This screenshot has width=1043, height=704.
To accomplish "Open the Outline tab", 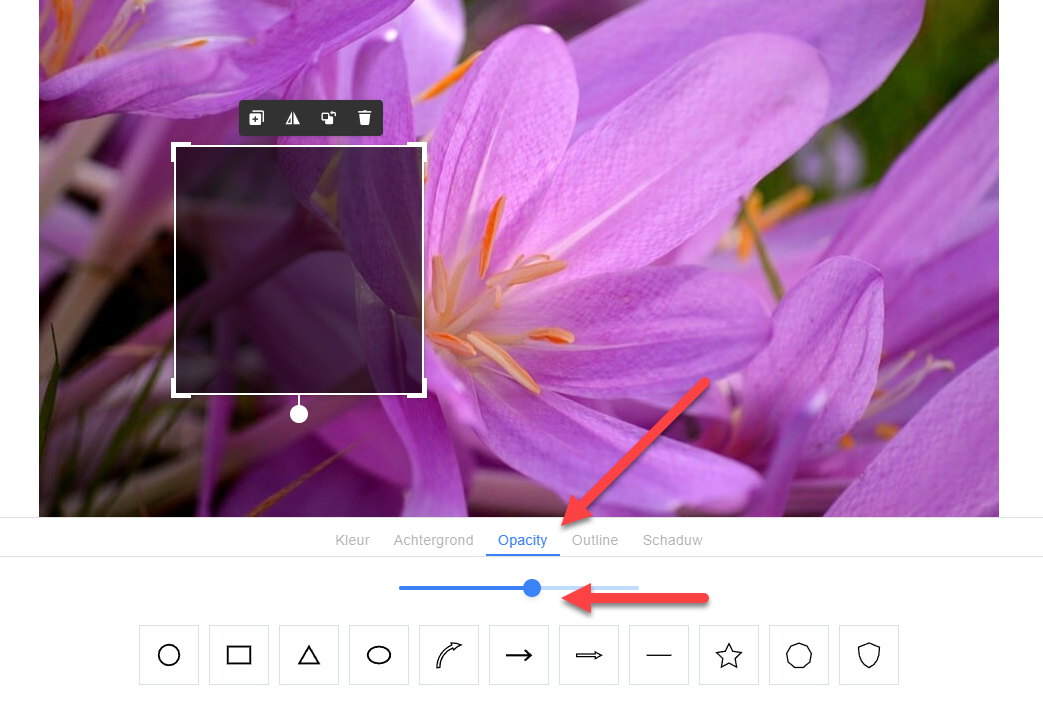I will (595, 540).
